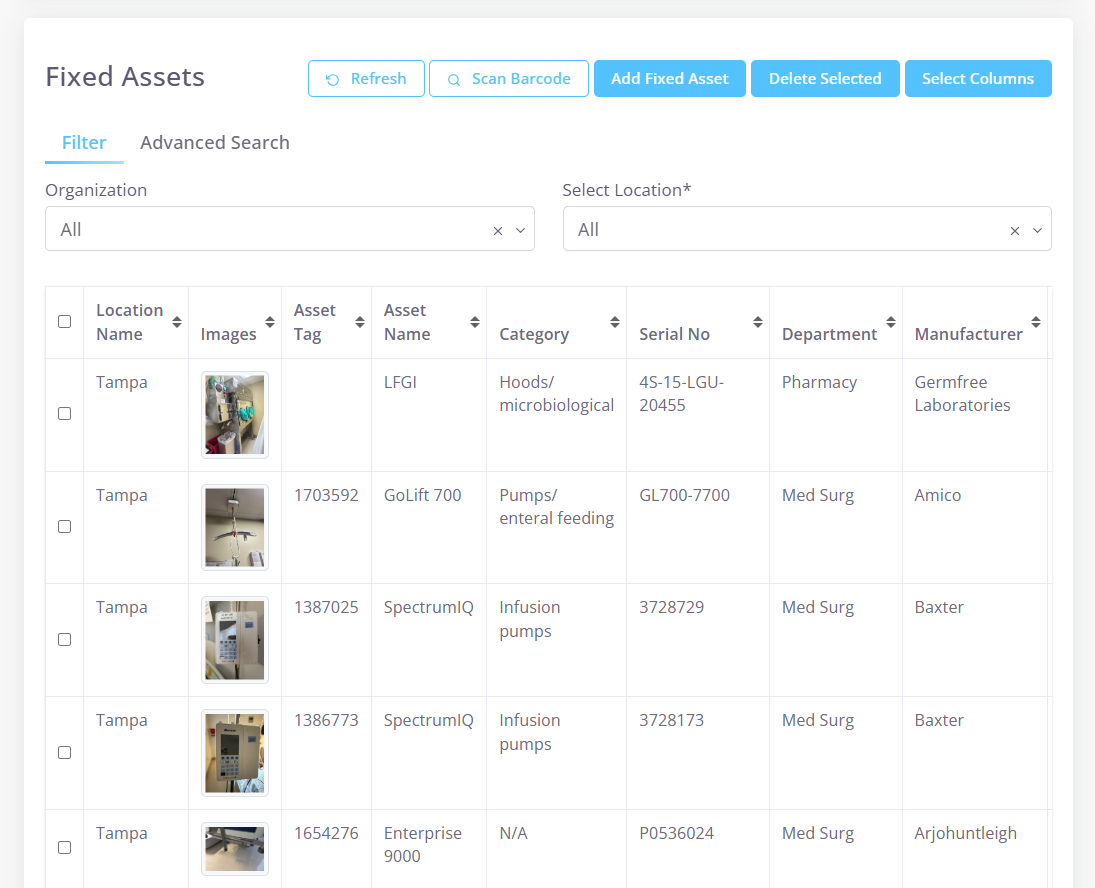
Task: Sort by Asset Tag column arrows
Action: click(359, 322)
